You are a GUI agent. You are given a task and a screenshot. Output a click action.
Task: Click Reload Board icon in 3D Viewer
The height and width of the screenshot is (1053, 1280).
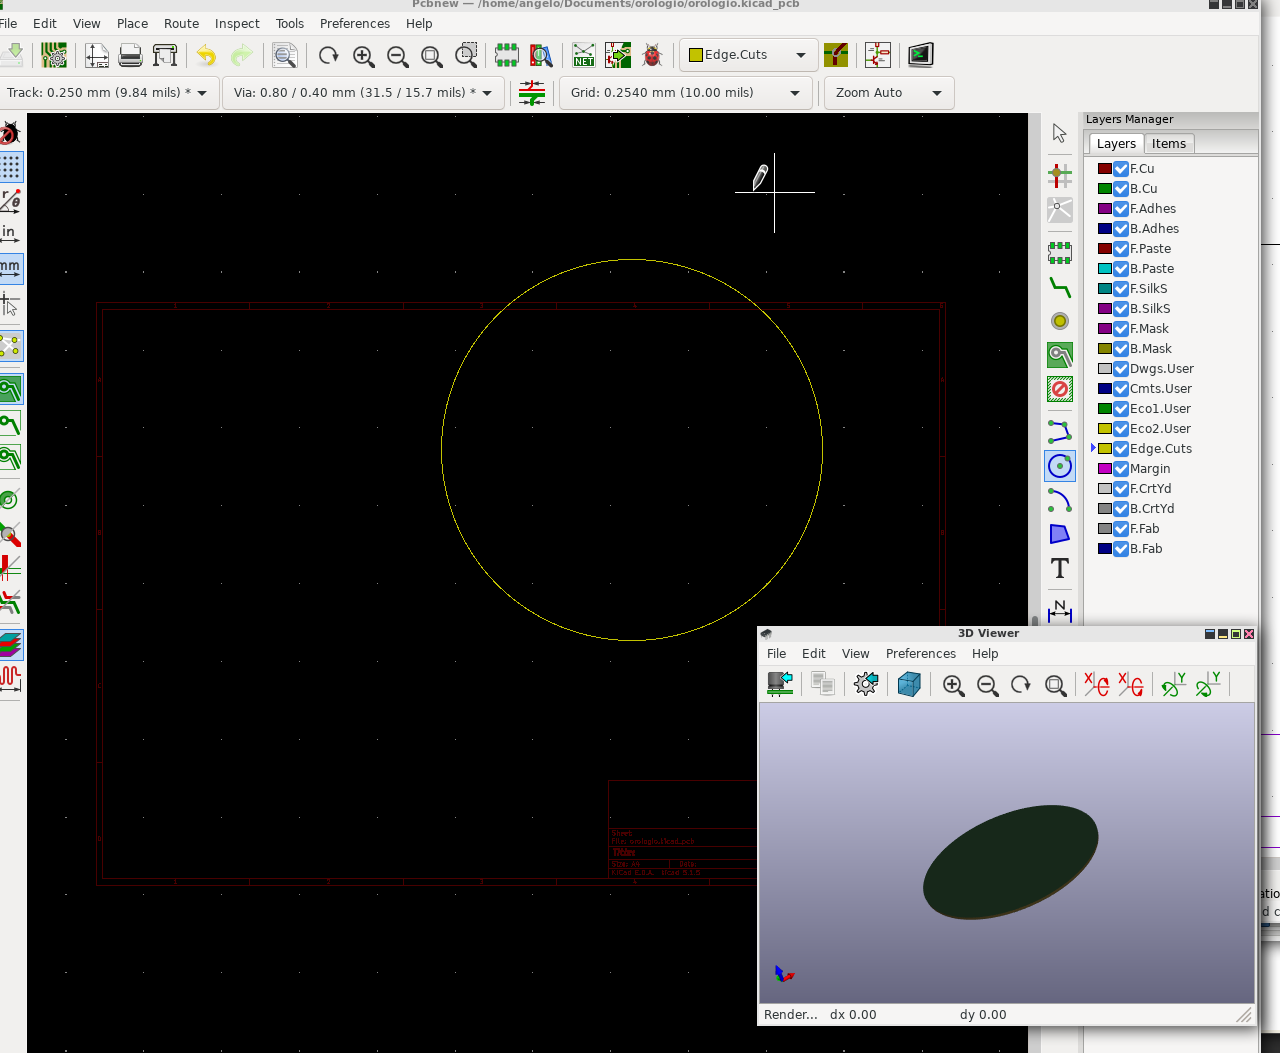780,684
